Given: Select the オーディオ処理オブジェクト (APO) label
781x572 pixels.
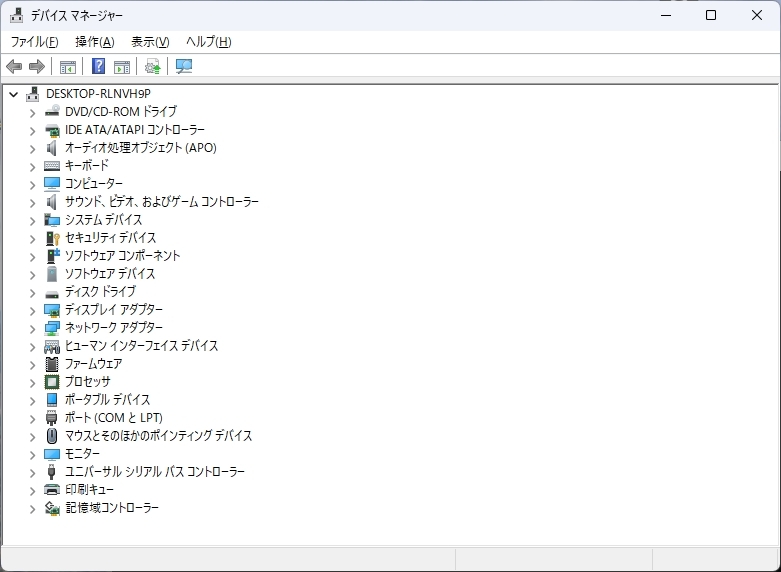Looking at the screenshot, I should point(141,147).
